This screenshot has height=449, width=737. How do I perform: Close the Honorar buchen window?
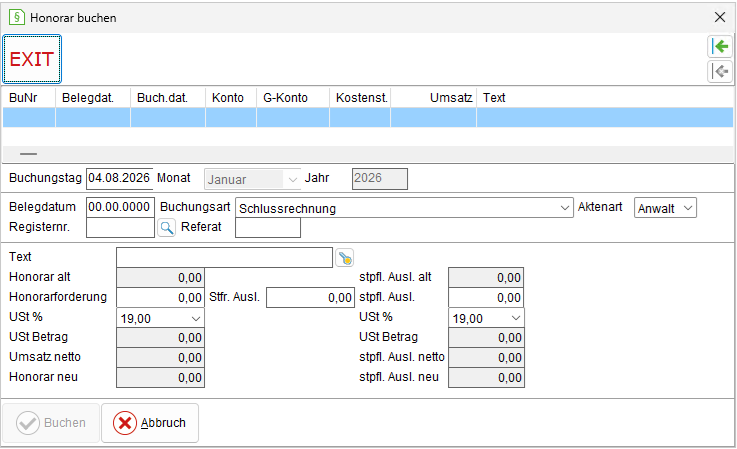point(720,17)
